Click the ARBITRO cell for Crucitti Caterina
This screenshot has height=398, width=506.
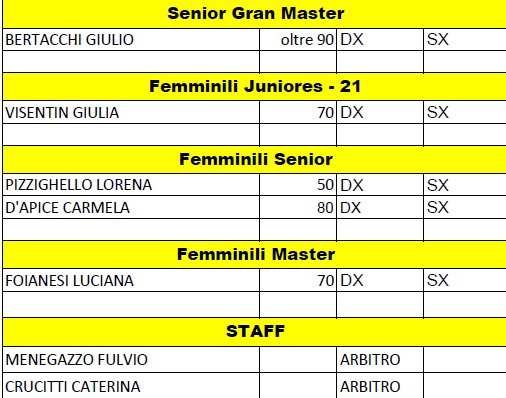pyautogui.click(x=380, y=386)
